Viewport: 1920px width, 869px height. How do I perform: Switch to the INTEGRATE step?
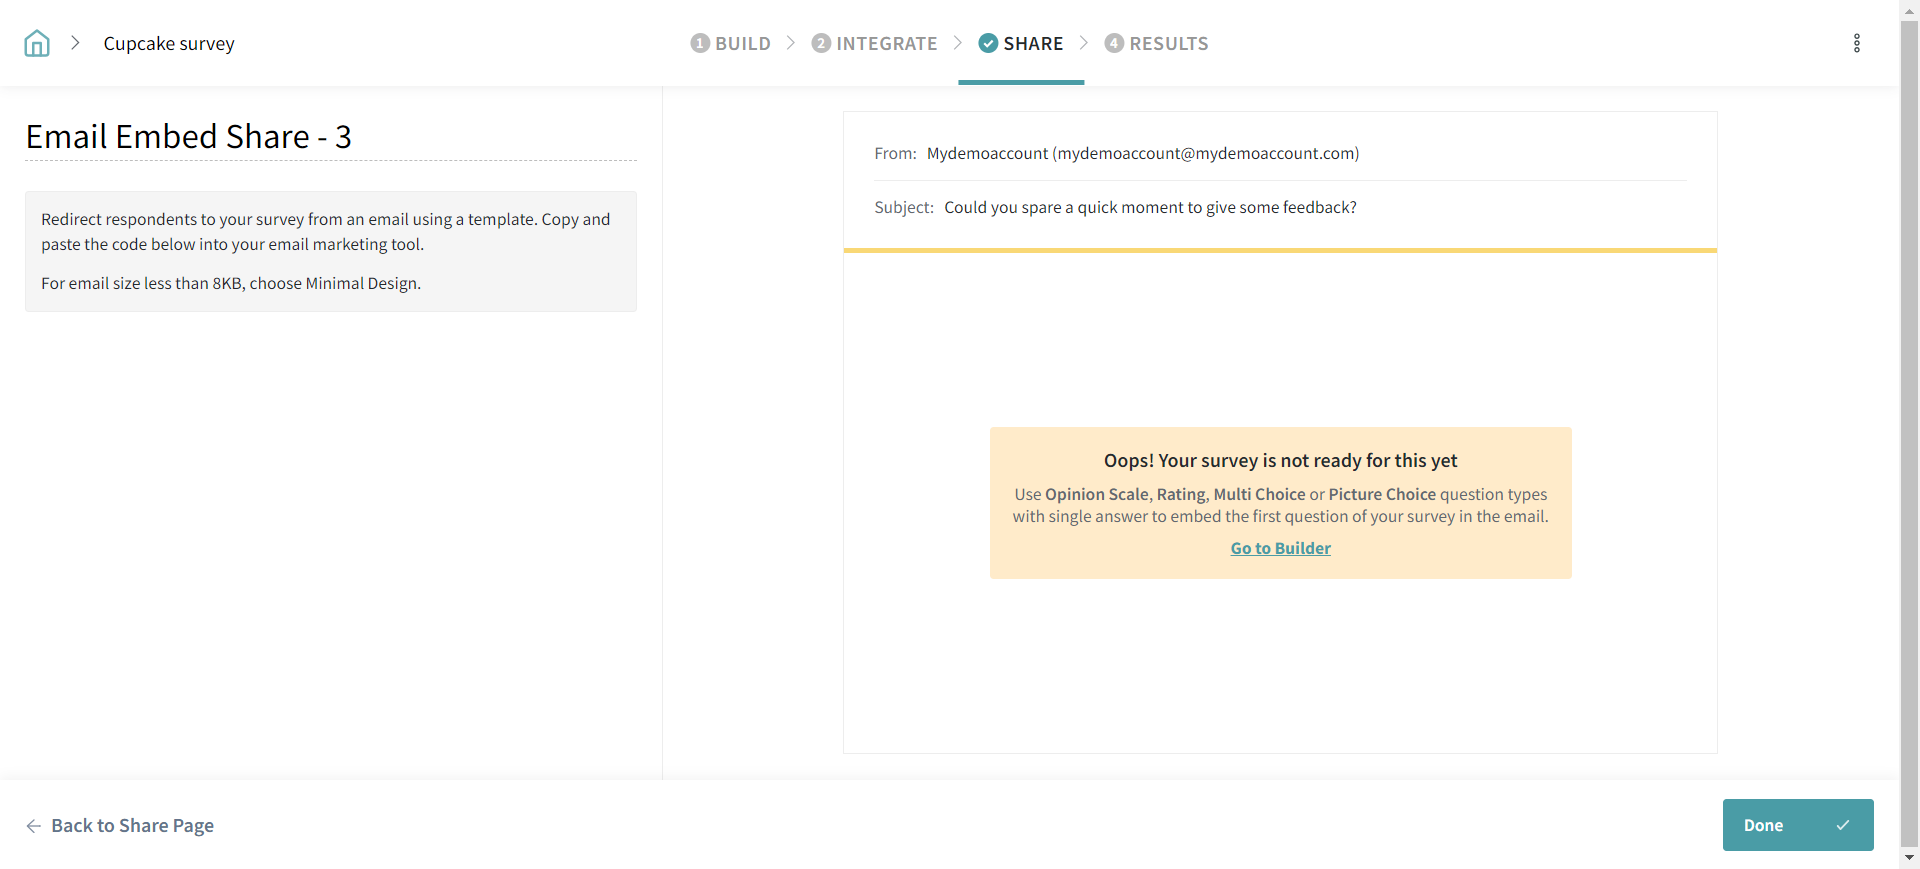[x=875, y=43]
